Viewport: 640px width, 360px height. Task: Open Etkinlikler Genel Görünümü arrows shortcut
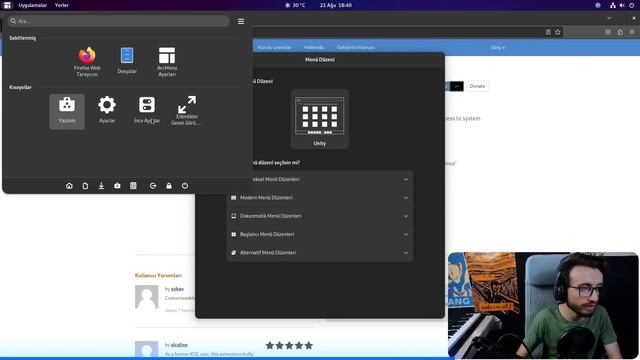tap(187, 111)
